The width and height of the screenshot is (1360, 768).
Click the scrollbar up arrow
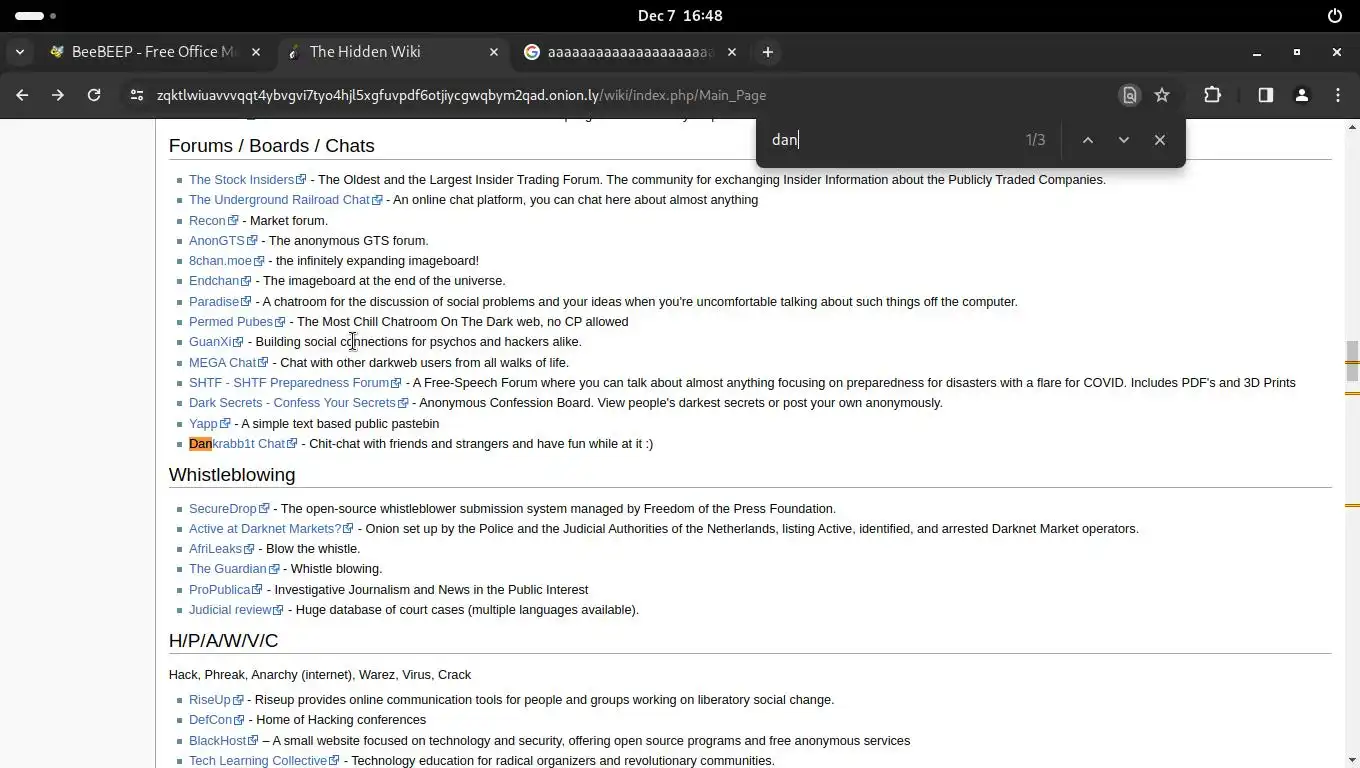(1352, 127)
